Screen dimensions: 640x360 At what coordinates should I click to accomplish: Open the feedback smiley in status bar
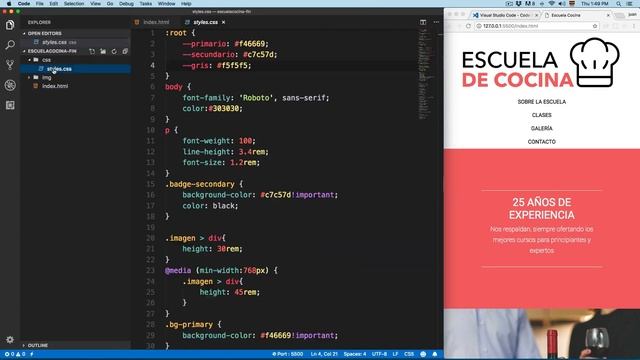pyautogui.click(x=423, y=354)
